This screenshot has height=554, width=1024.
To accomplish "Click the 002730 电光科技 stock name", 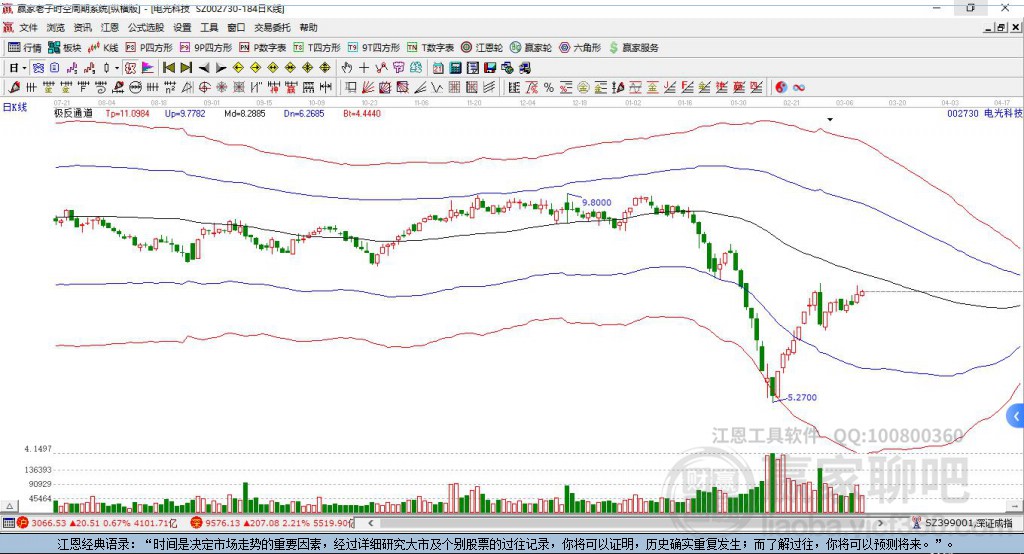I will [x=984, y=113].
